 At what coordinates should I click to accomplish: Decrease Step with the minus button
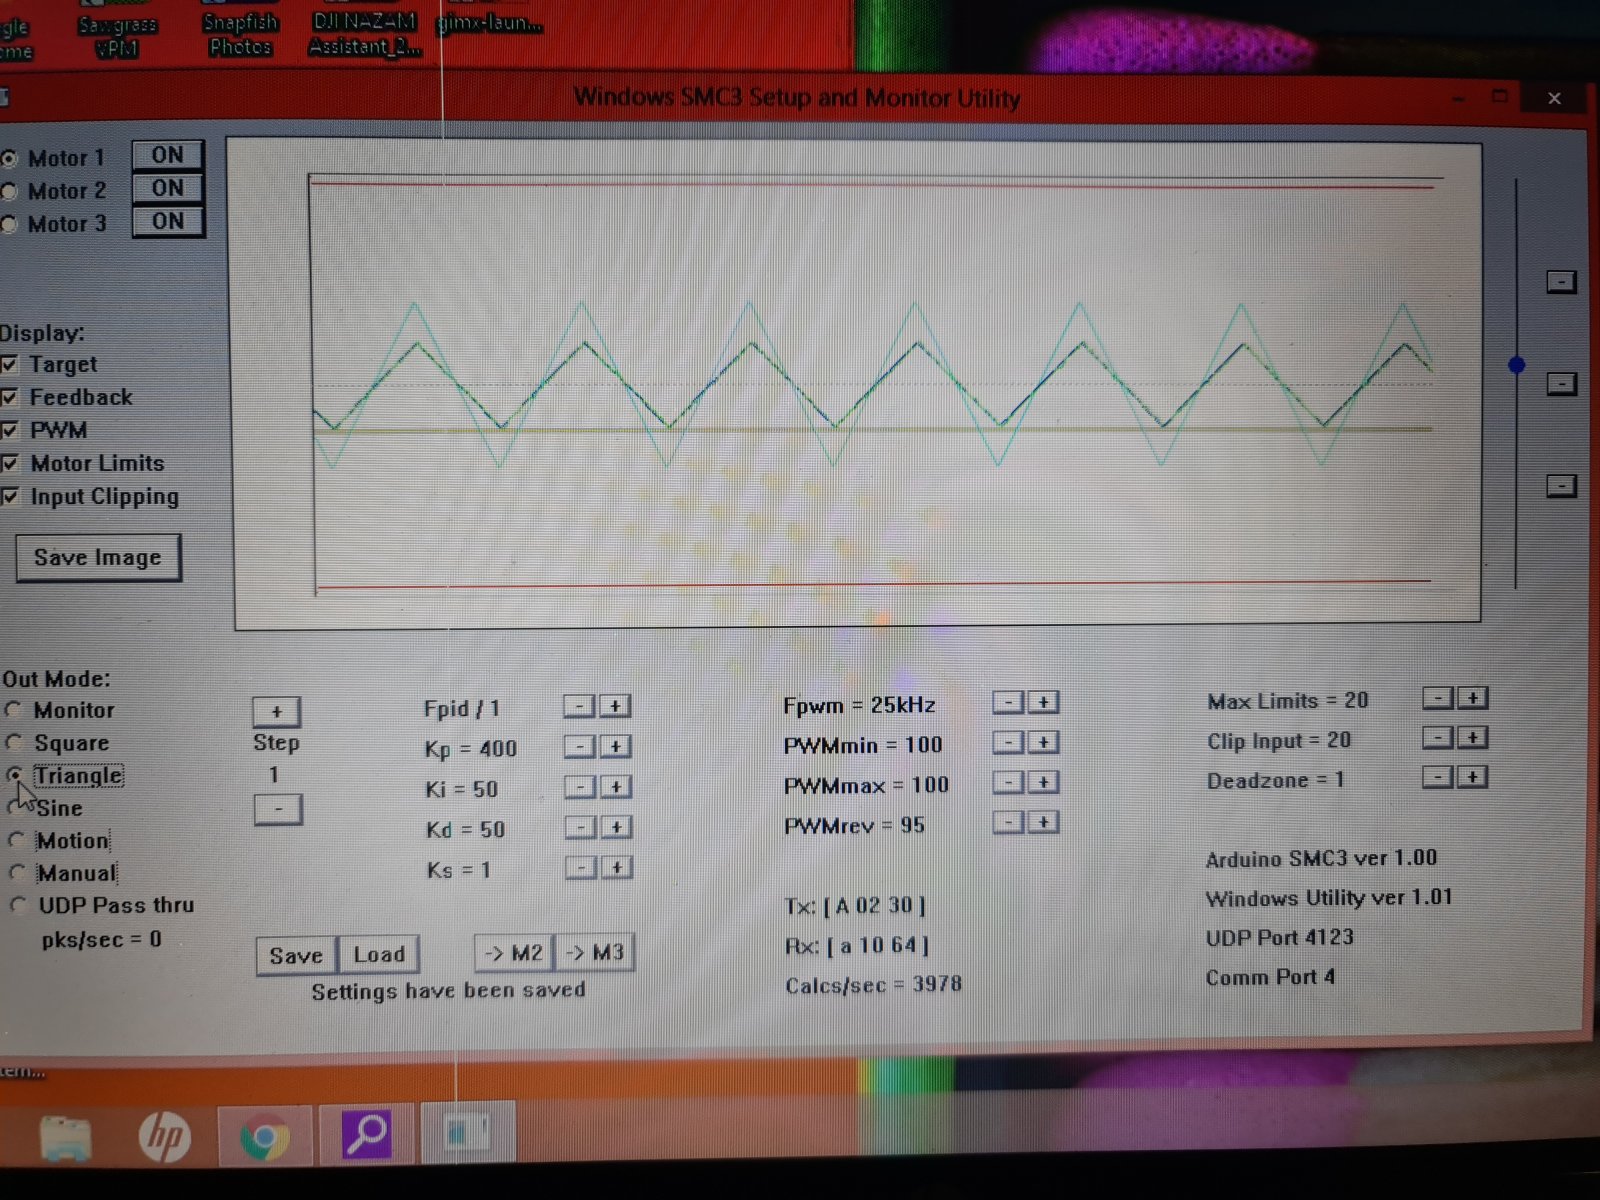278,809
